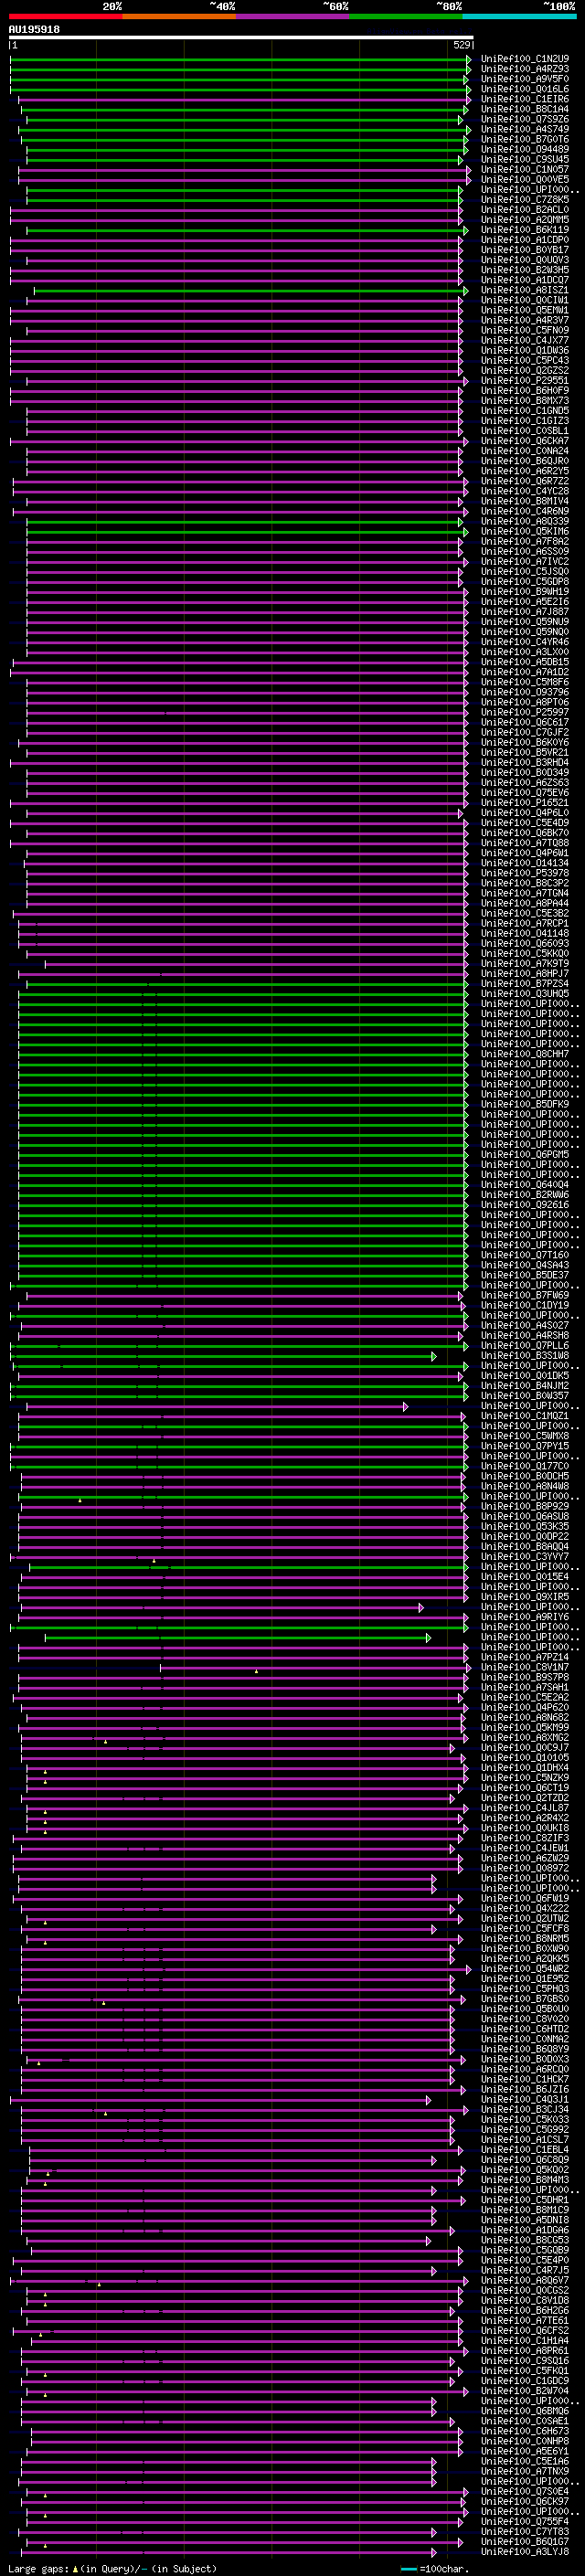Select UniRef100_Q4SA43 entry

coord(525,1265)
